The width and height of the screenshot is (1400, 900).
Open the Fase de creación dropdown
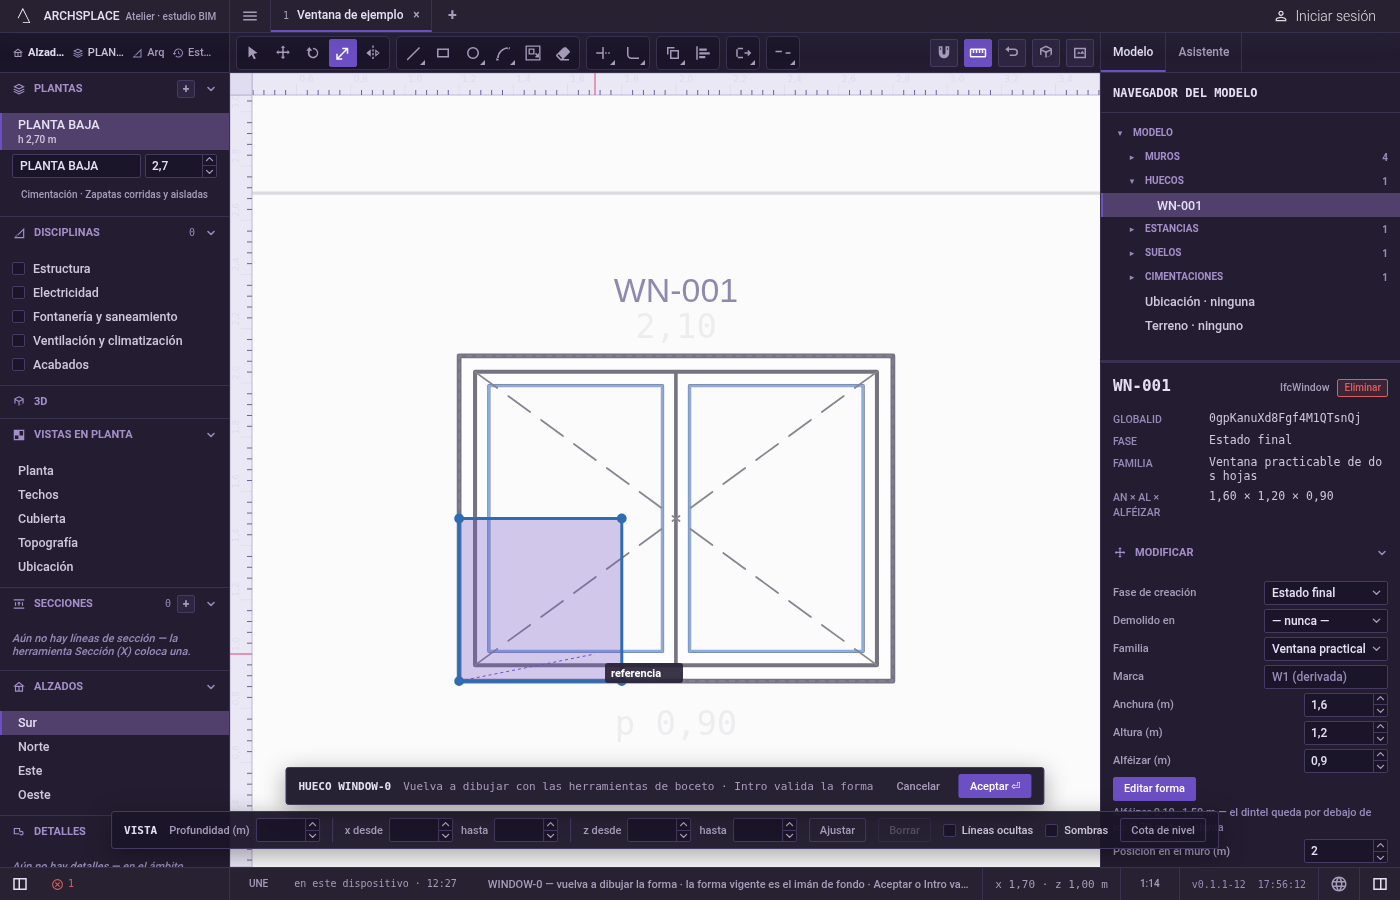(x=1326, y=593)
